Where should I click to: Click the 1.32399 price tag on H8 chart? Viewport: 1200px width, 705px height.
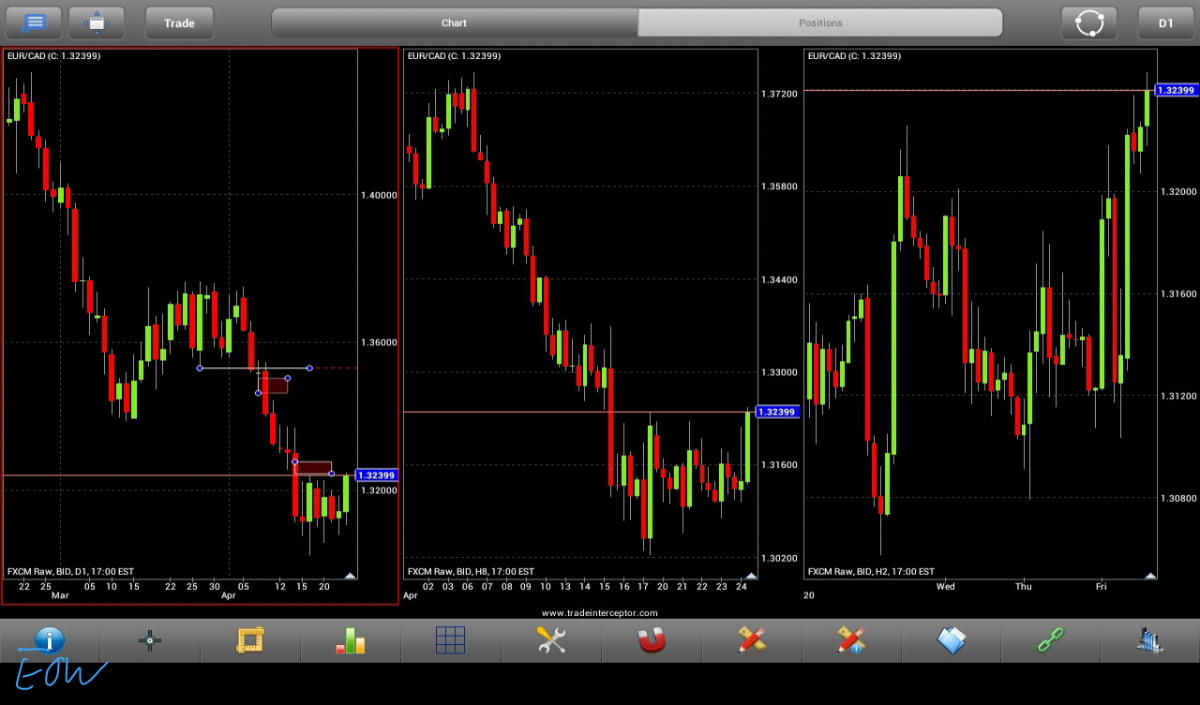coord(777,411)
